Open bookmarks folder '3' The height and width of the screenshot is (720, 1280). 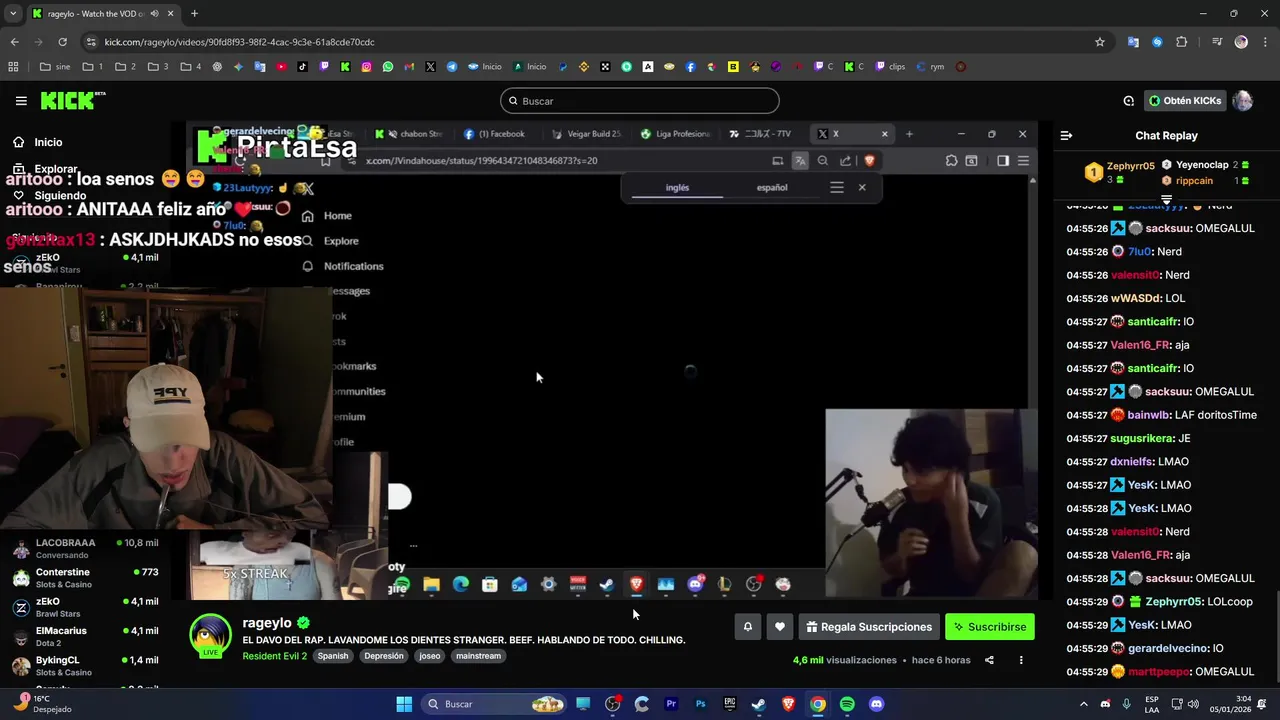pyautogui.click(x=158, y=67)
